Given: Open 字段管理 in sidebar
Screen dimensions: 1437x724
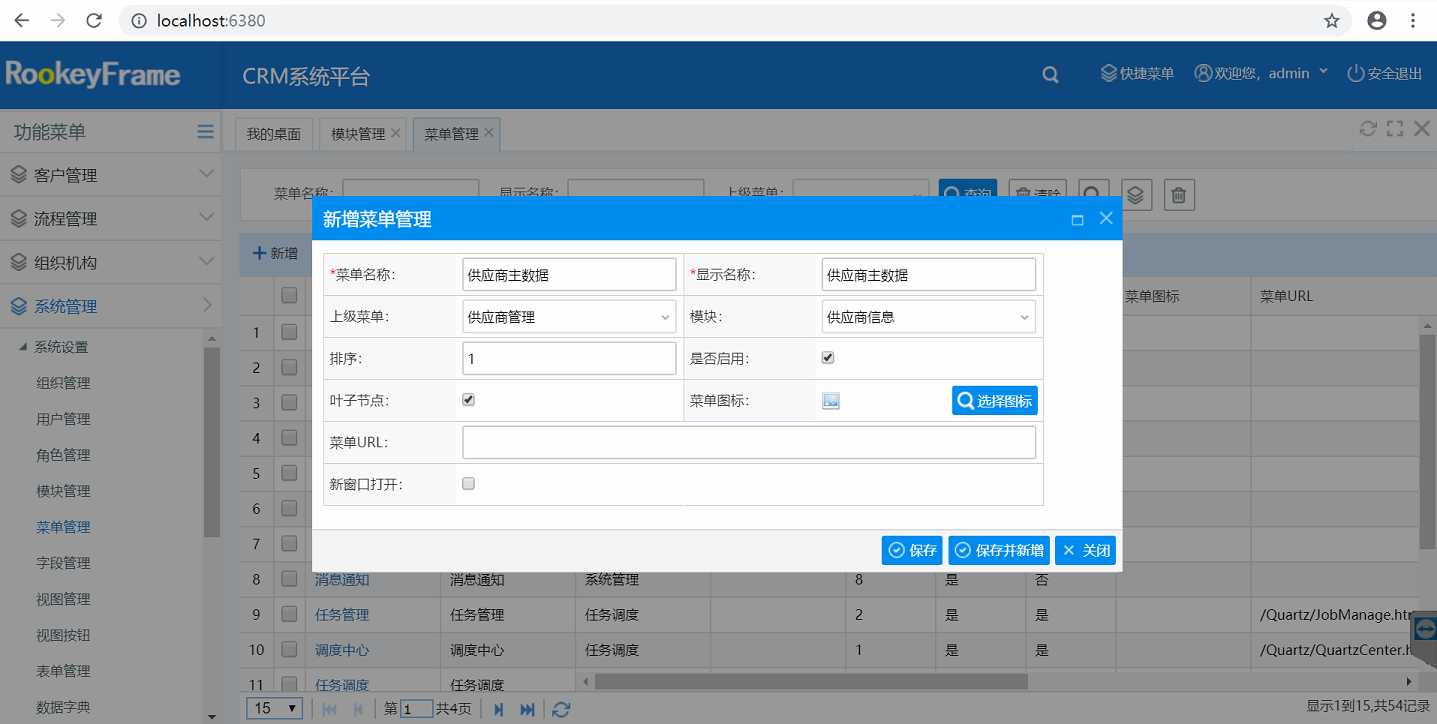Looking at the screenshot, I should pos(63,563).
